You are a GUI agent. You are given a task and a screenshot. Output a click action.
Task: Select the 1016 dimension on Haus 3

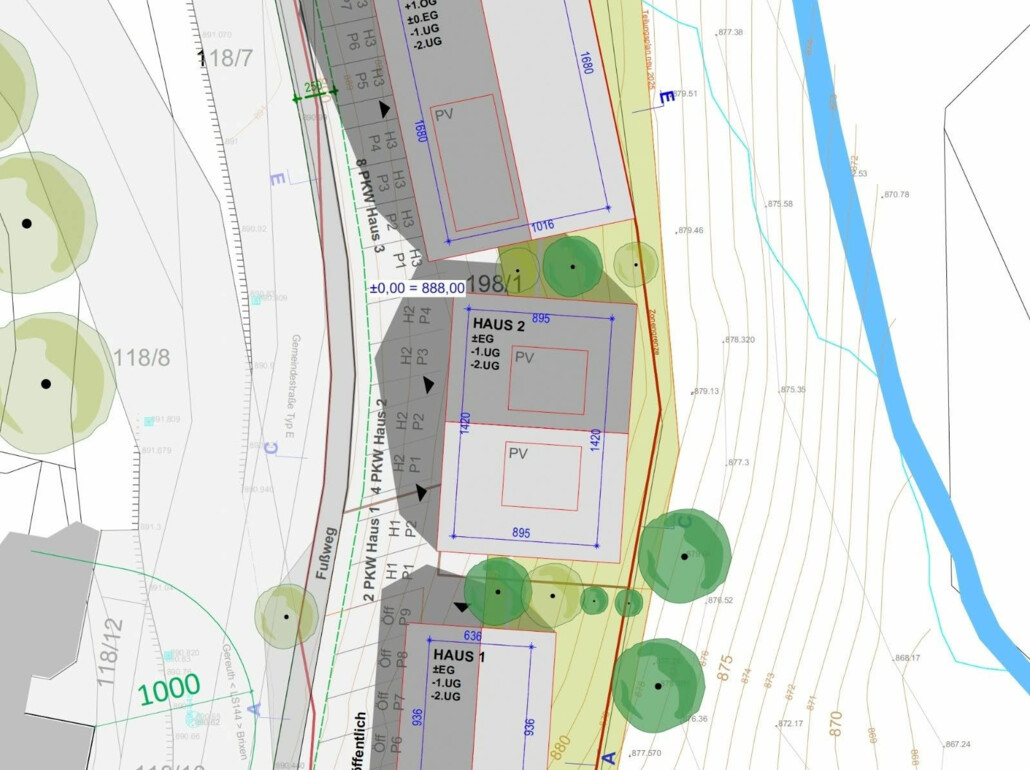tap(541, 226)
